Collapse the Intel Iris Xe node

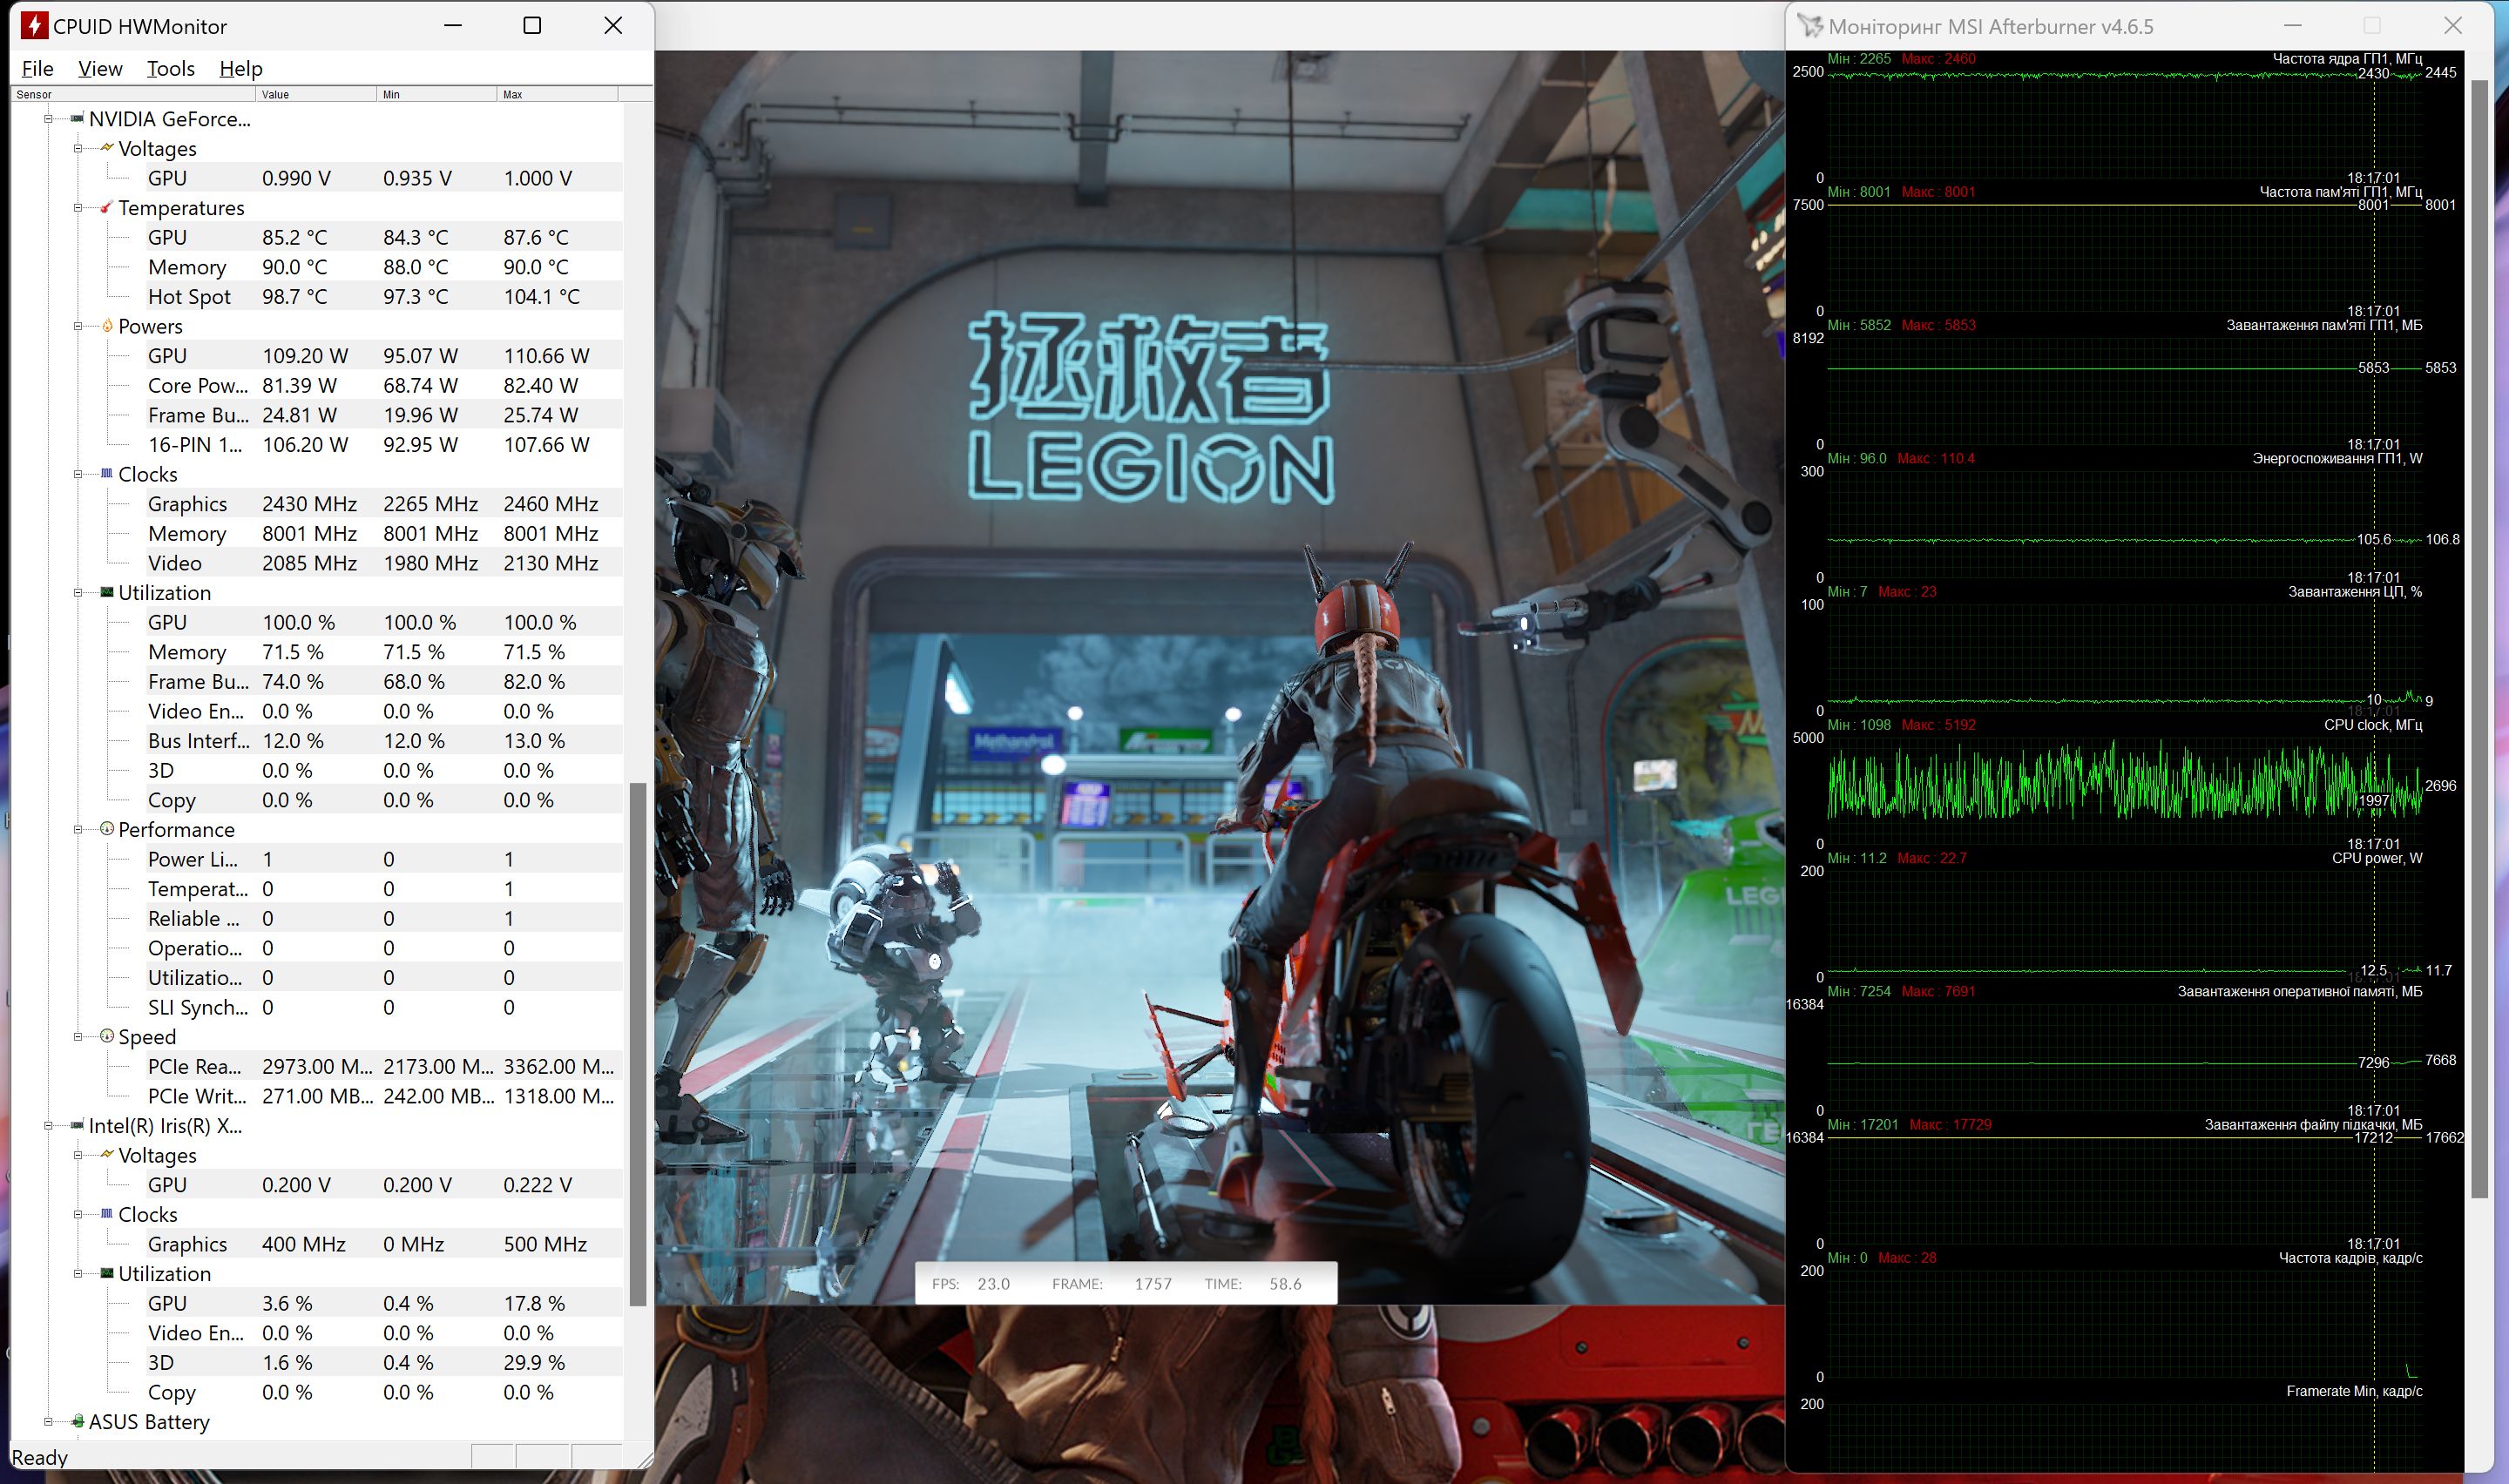coord(48,1126)
